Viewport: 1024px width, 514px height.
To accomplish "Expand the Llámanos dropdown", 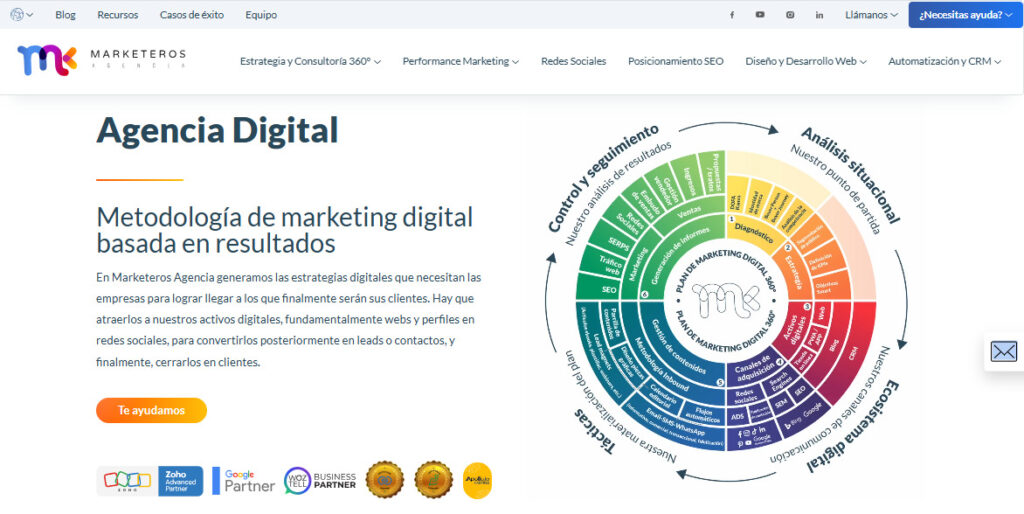I will coord(871,14).
